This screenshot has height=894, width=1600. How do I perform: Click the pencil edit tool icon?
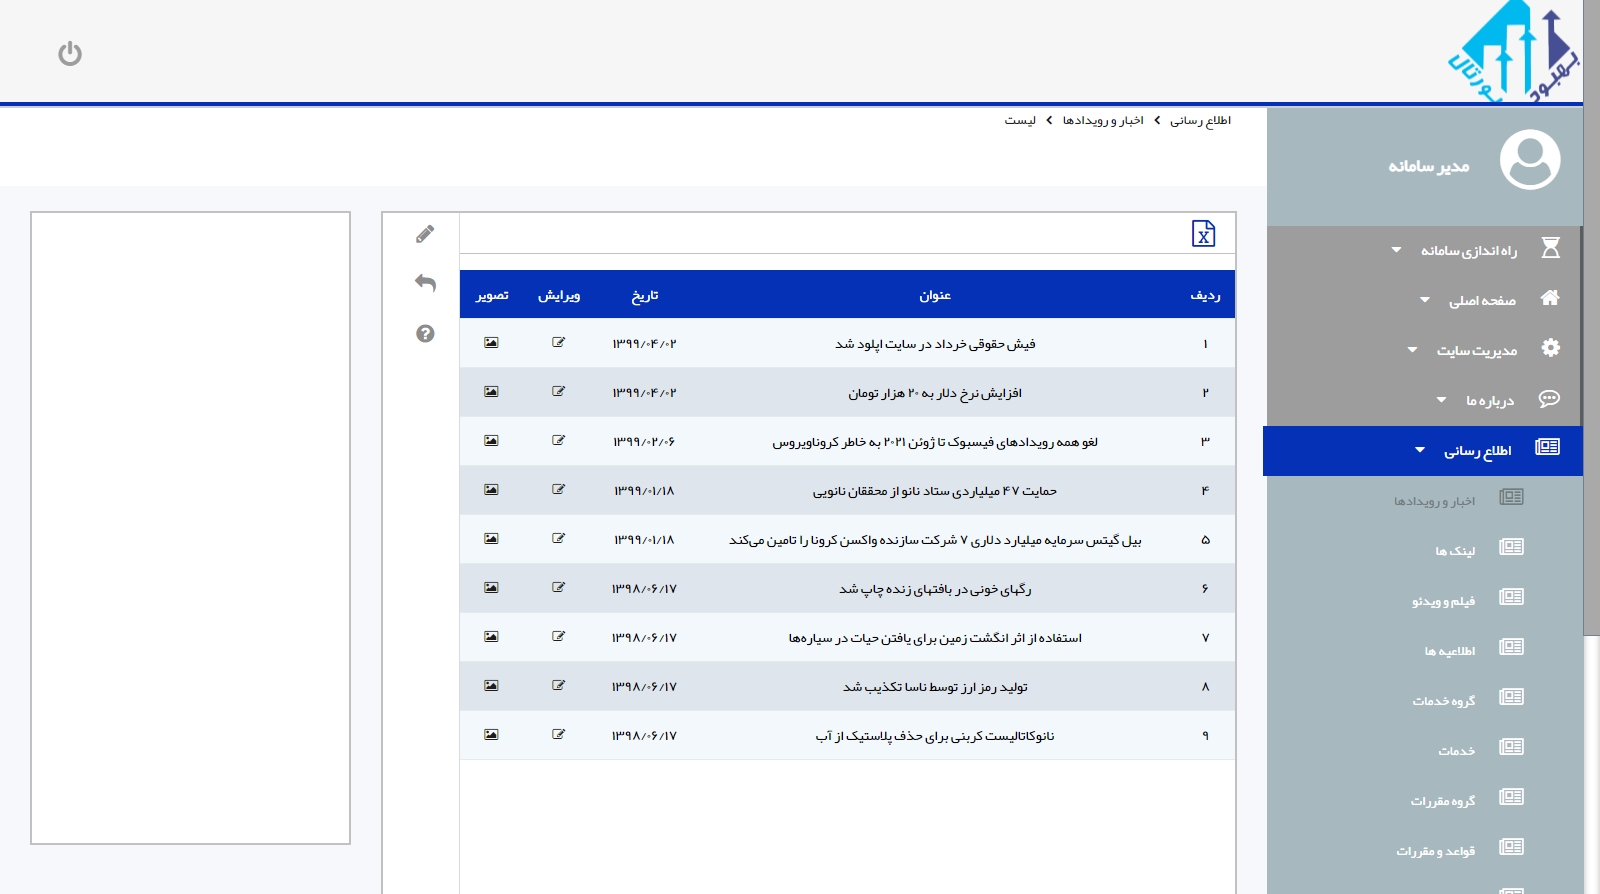(x=425, y=234)
